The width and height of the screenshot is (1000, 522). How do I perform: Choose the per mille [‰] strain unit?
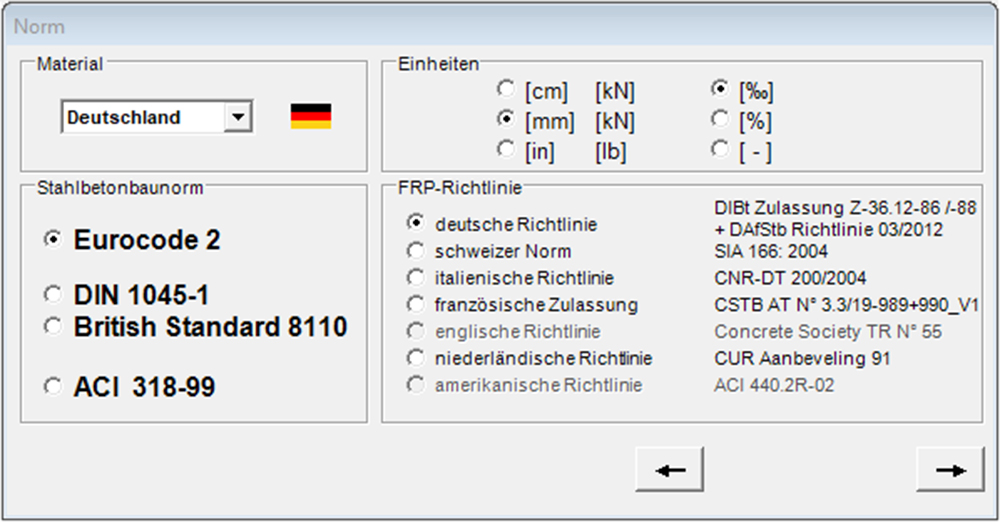pos(720,89)
